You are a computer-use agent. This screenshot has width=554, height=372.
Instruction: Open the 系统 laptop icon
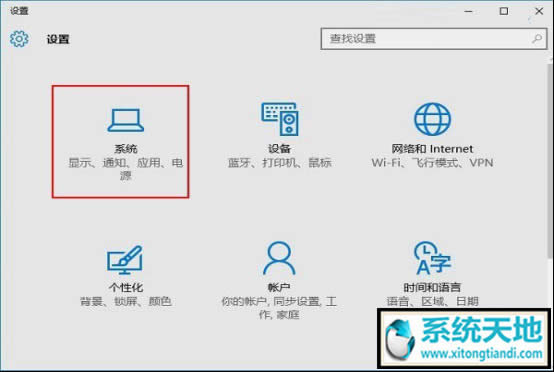[125, 120]
